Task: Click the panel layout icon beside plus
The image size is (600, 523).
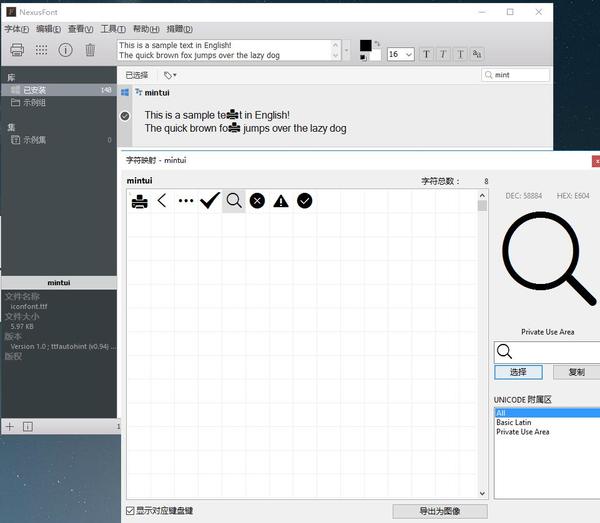Action: 28,426
